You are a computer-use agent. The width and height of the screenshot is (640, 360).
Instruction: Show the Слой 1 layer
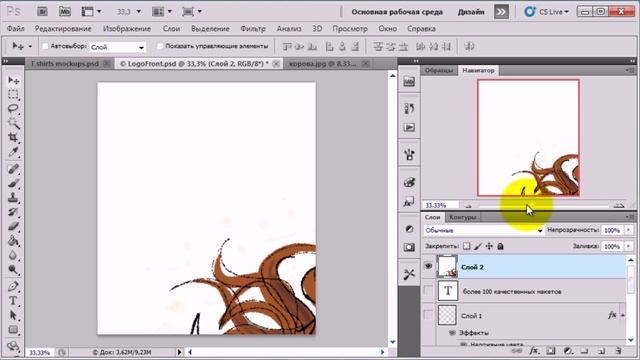click(428, 315)
